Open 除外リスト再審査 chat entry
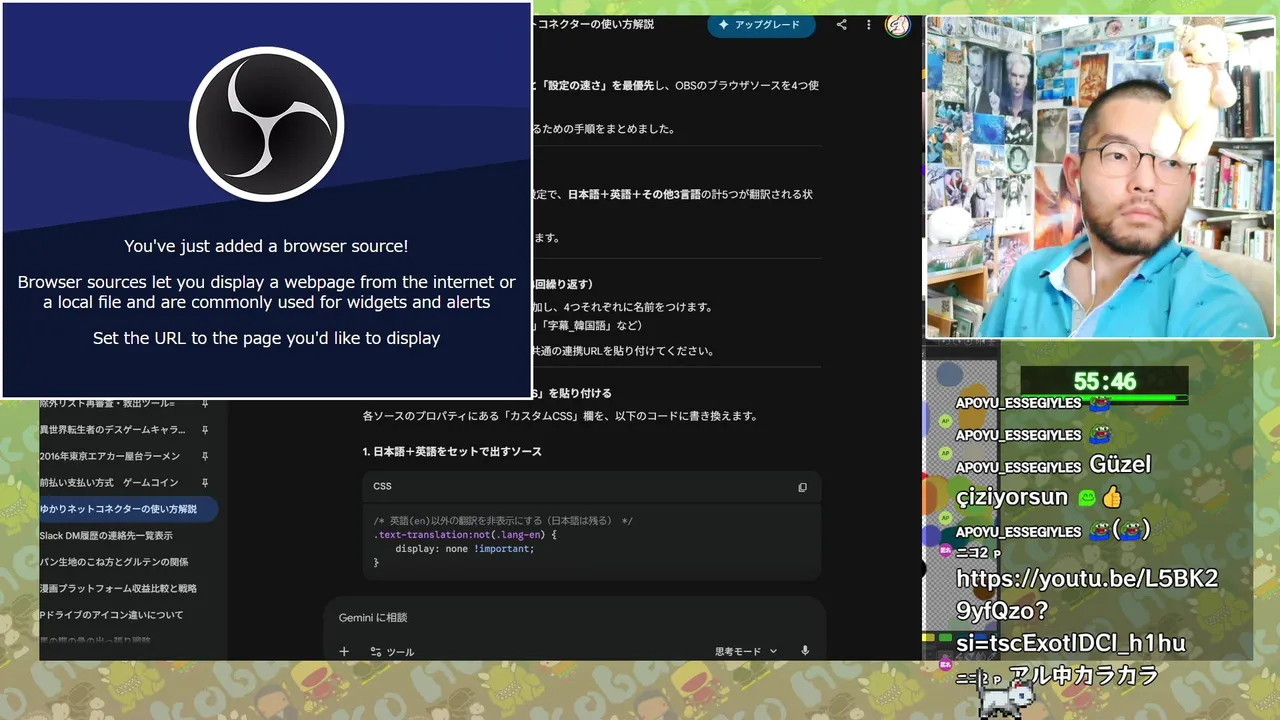This screenshot has width=1280, height=720. (108, 403)
